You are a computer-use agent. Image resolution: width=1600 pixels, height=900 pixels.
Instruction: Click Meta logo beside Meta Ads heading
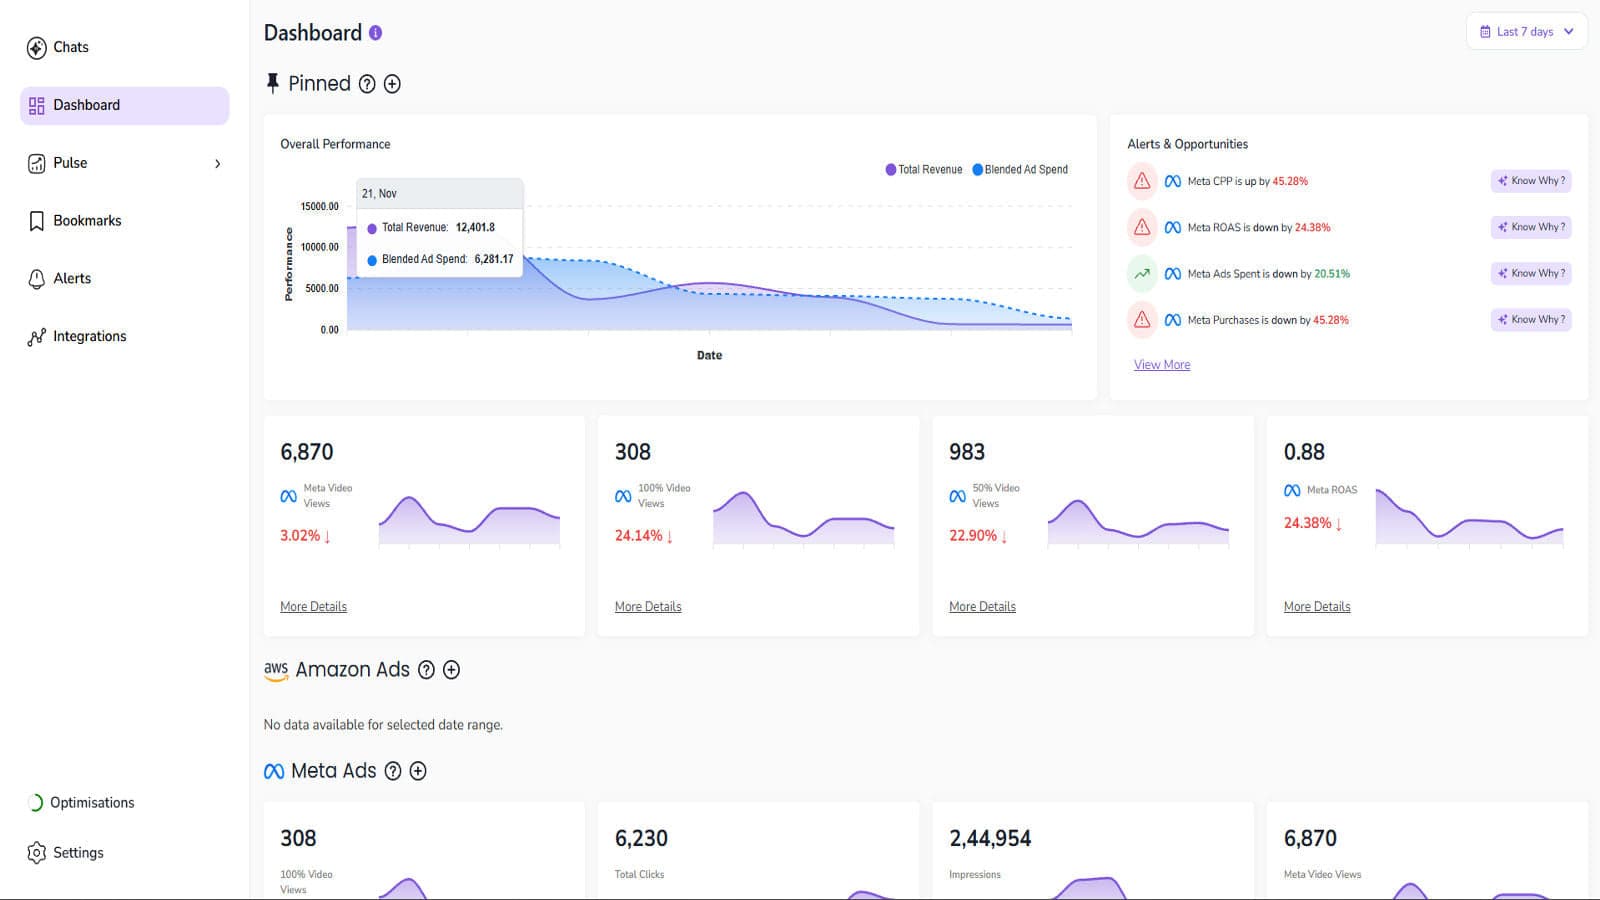point(274,771)
